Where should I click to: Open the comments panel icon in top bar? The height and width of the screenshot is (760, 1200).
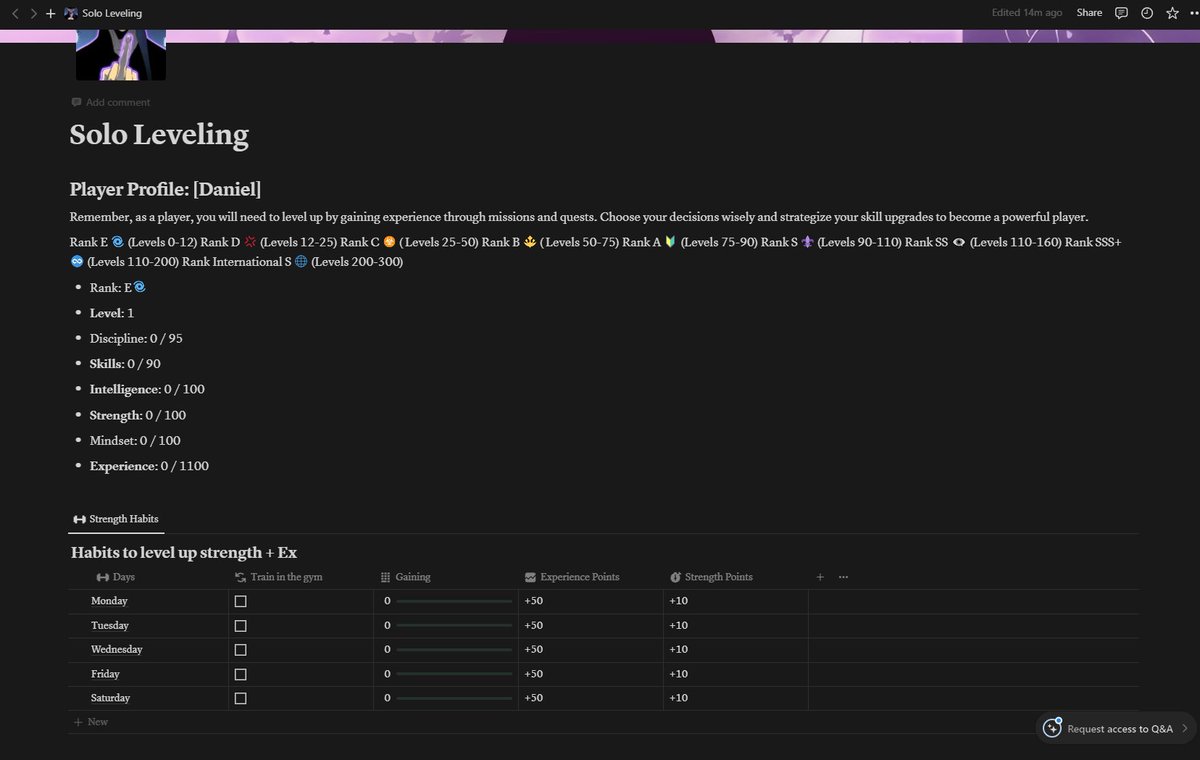1122,13
